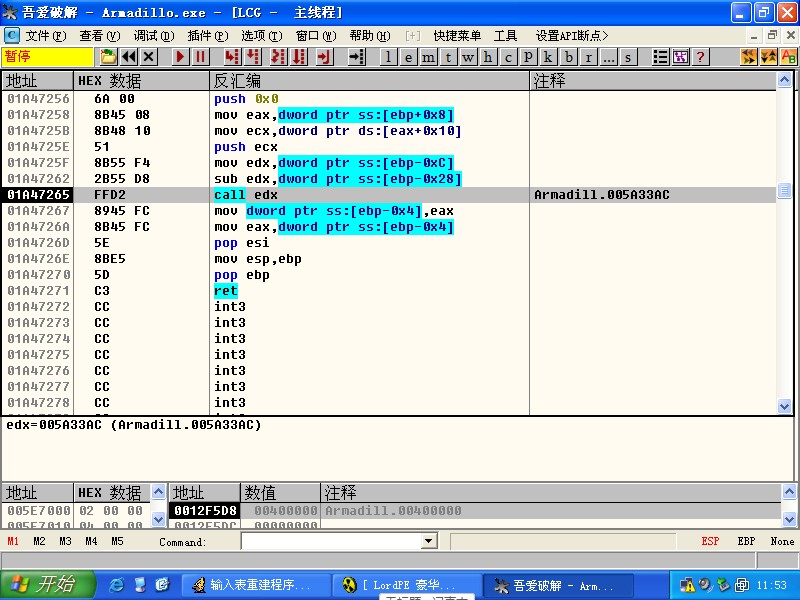Open the 文件(F) menu
Image resolution: width=800 pixels, height=600 pixels.
point(46,36)
